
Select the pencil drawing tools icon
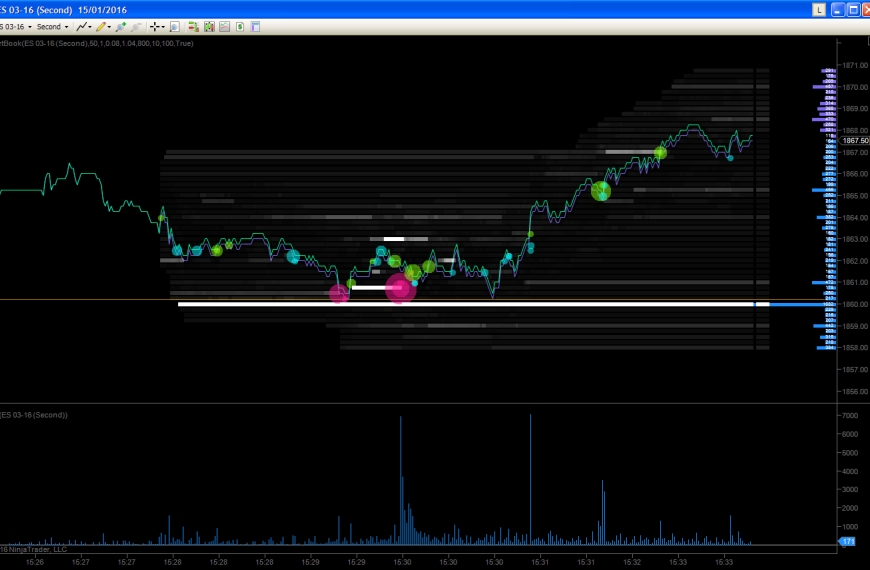[x=101, y=27]
